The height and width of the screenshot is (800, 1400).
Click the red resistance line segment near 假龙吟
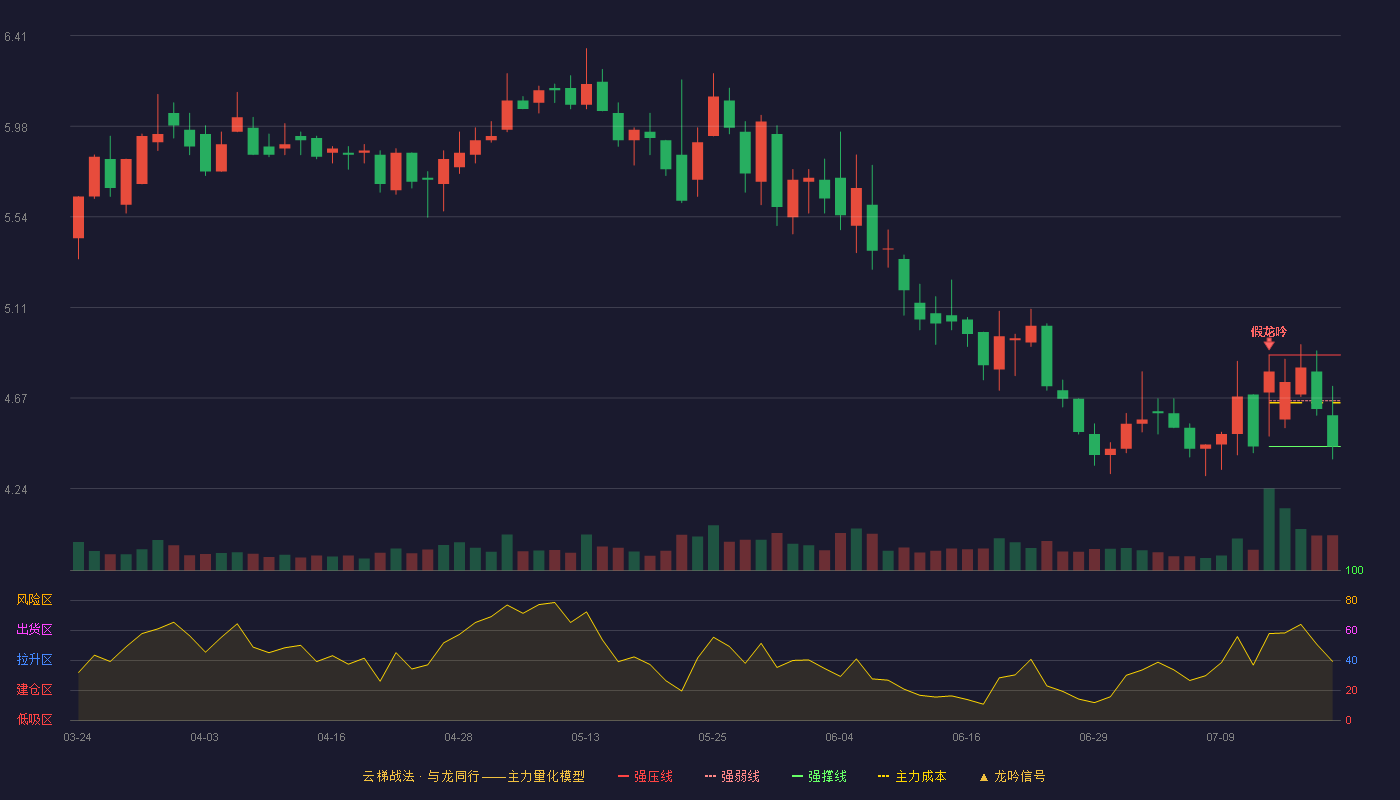[x=1304, y=355]
